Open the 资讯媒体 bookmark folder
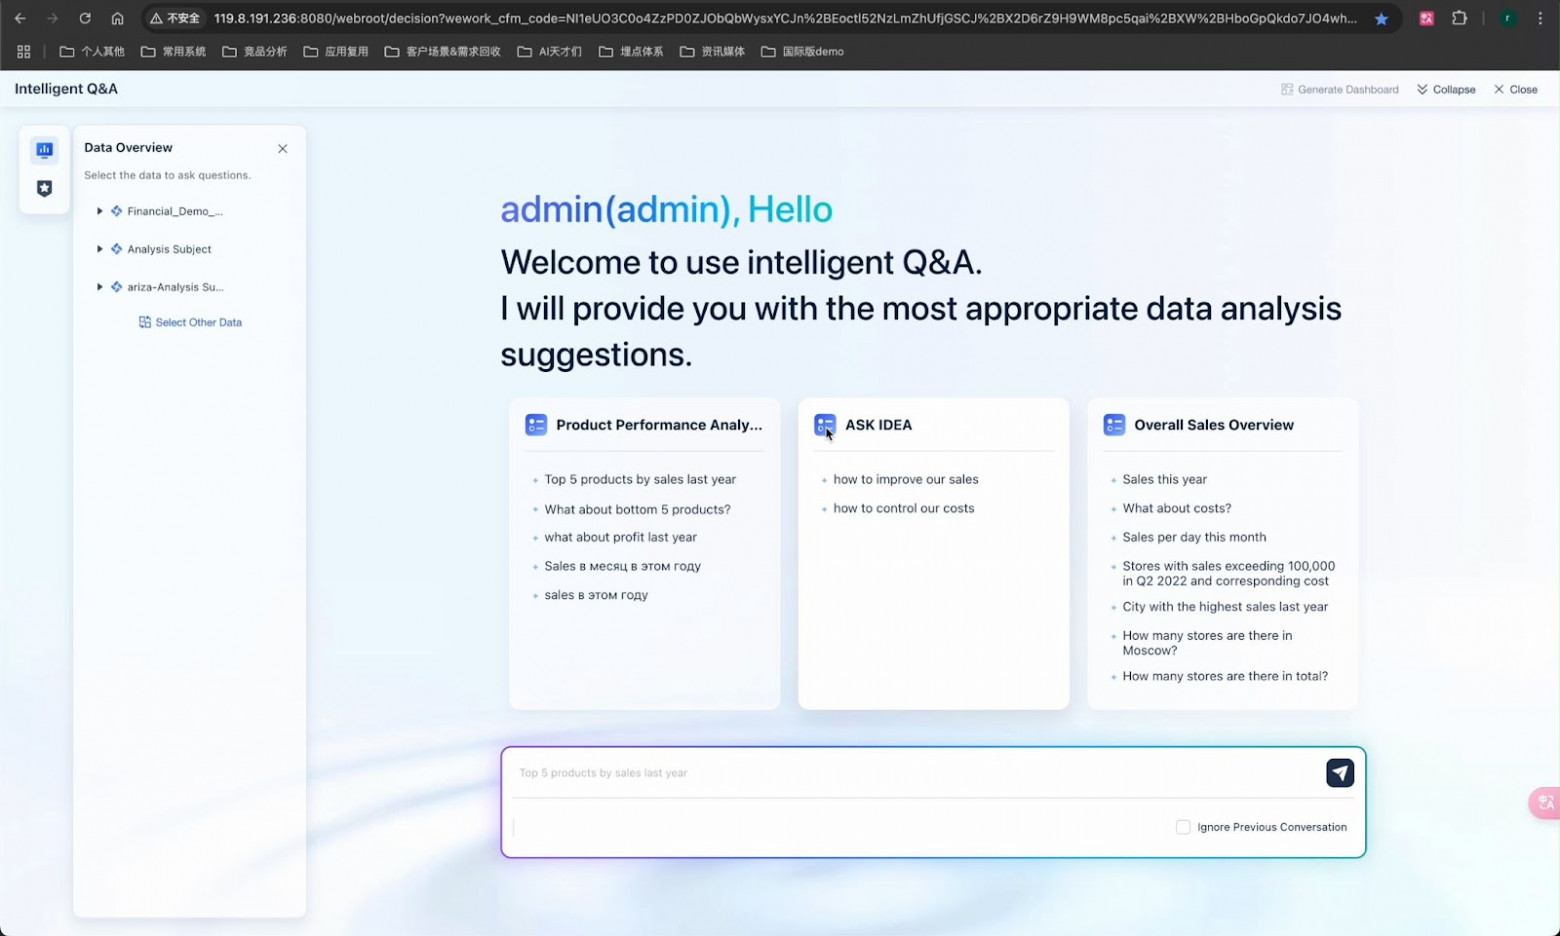This screenshot has height=936, width=1560. 712,52
